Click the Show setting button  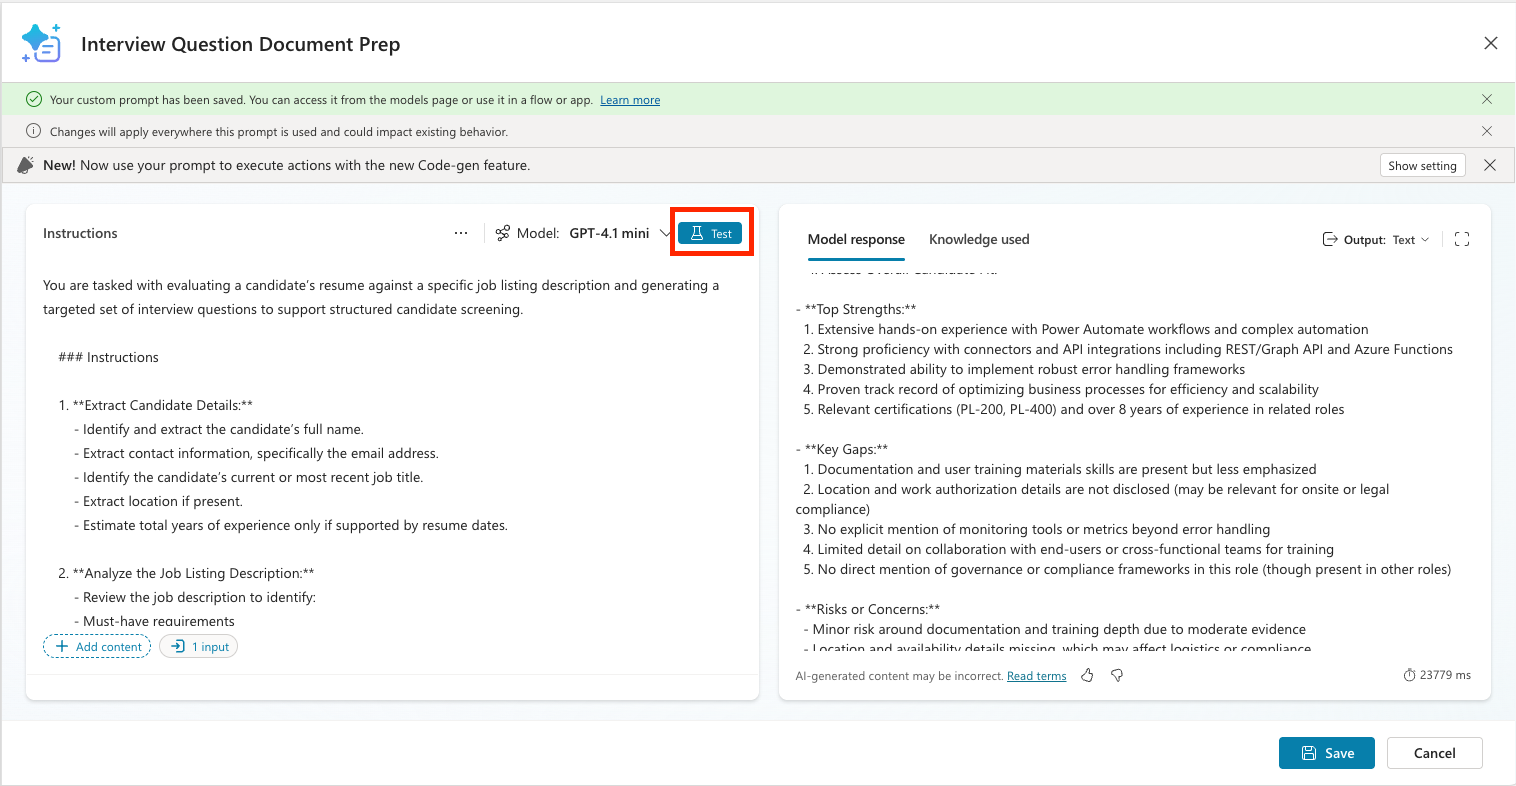pos(1422,166)
